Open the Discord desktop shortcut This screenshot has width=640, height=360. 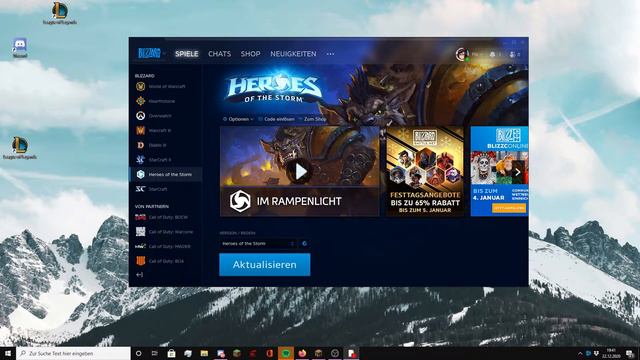tap(20, 47)
